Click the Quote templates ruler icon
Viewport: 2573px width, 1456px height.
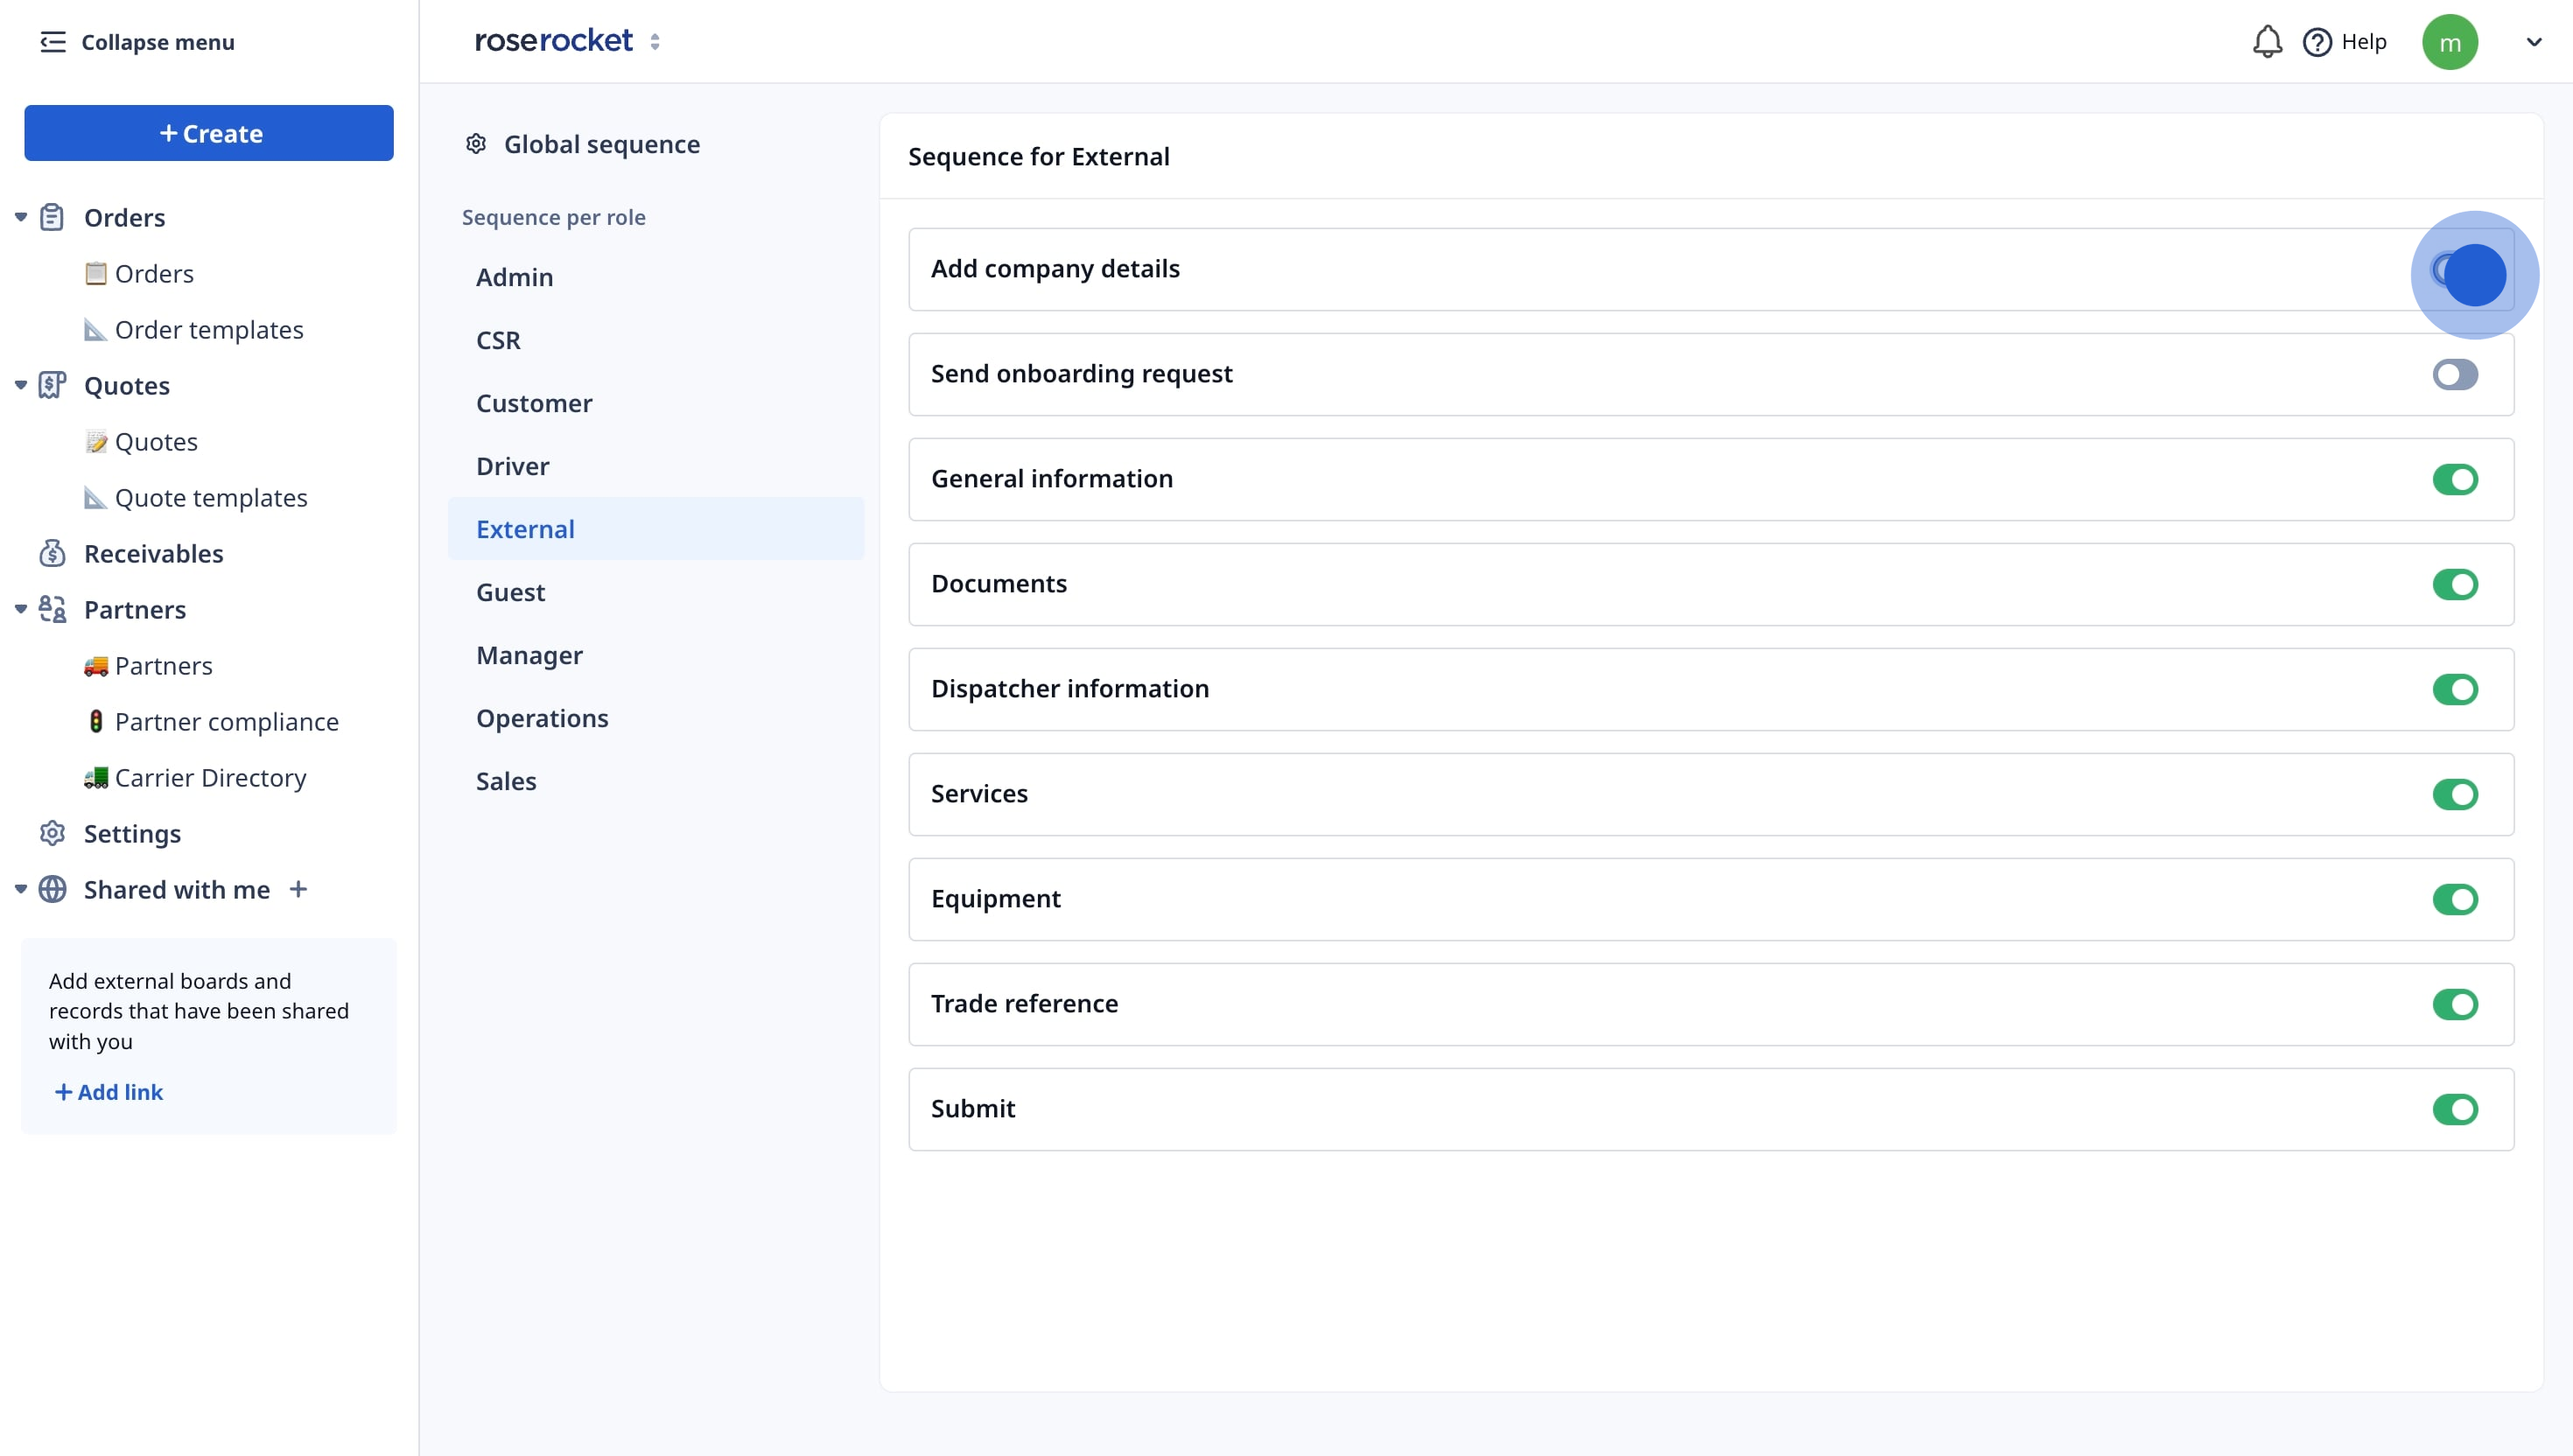pyautogui.click(x=96, y=497)
